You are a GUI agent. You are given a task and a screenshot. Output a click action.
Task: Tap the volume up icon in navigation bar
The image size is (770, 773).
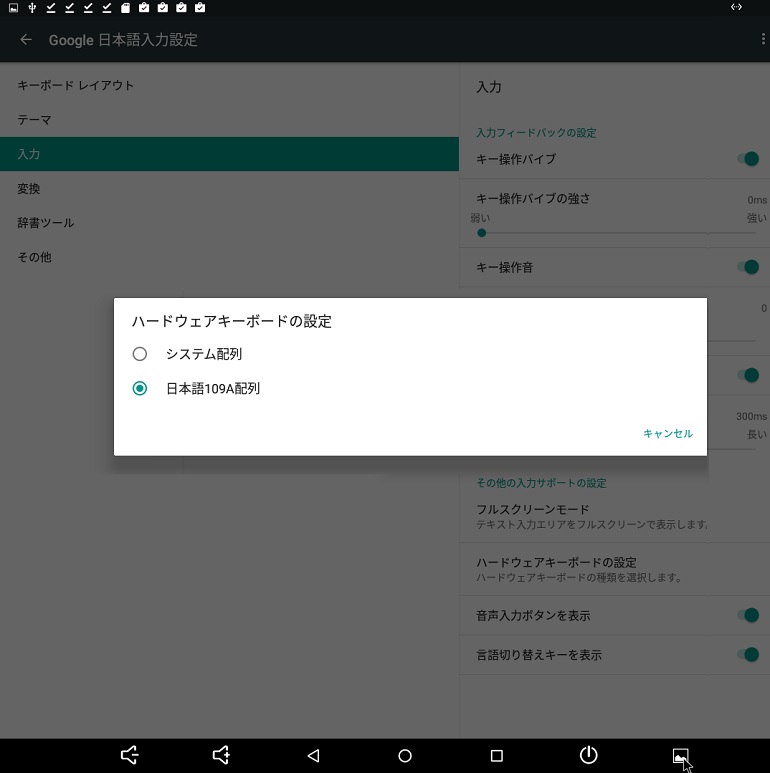click(x=221, y=755)
